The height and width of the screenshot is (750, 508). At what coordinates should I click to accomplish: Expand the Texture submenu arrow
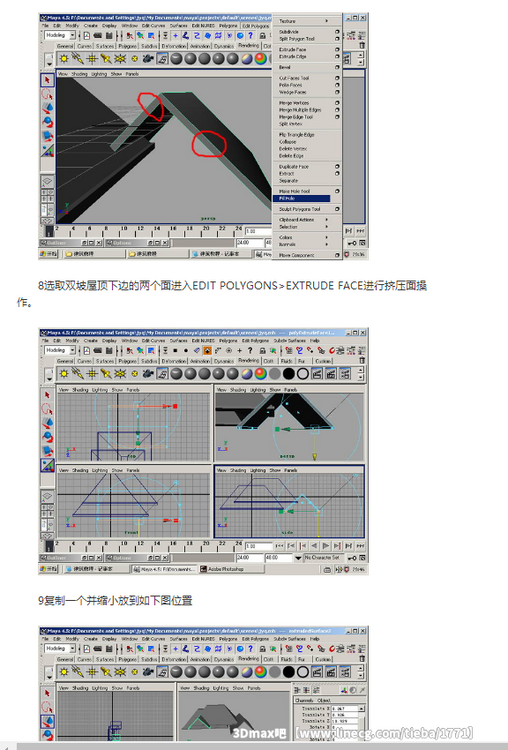pos(327,21)
